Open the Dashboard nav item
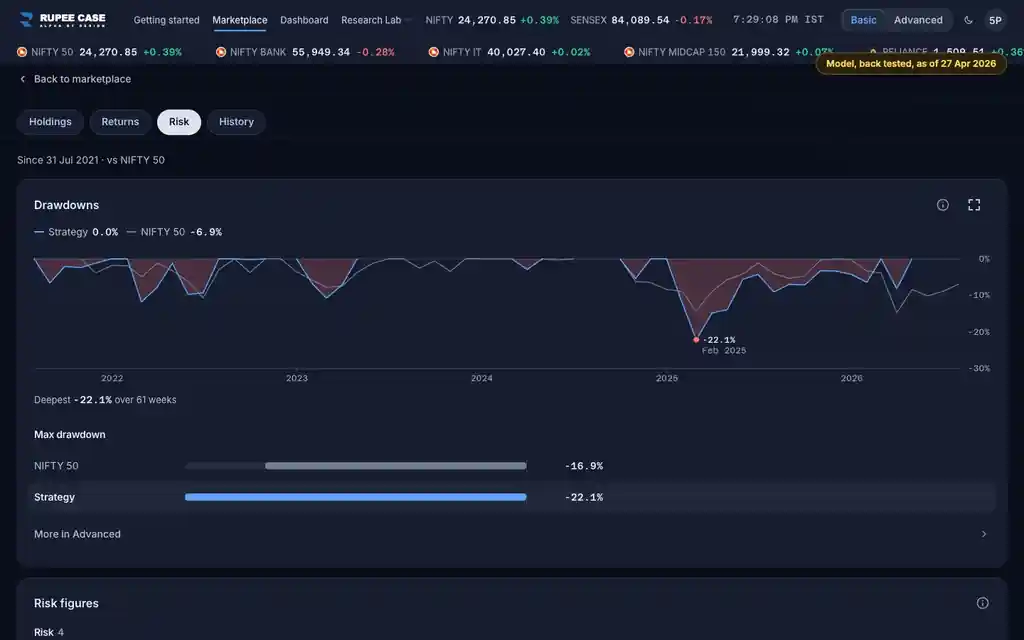1024x640 pixels. click(304, 20)
